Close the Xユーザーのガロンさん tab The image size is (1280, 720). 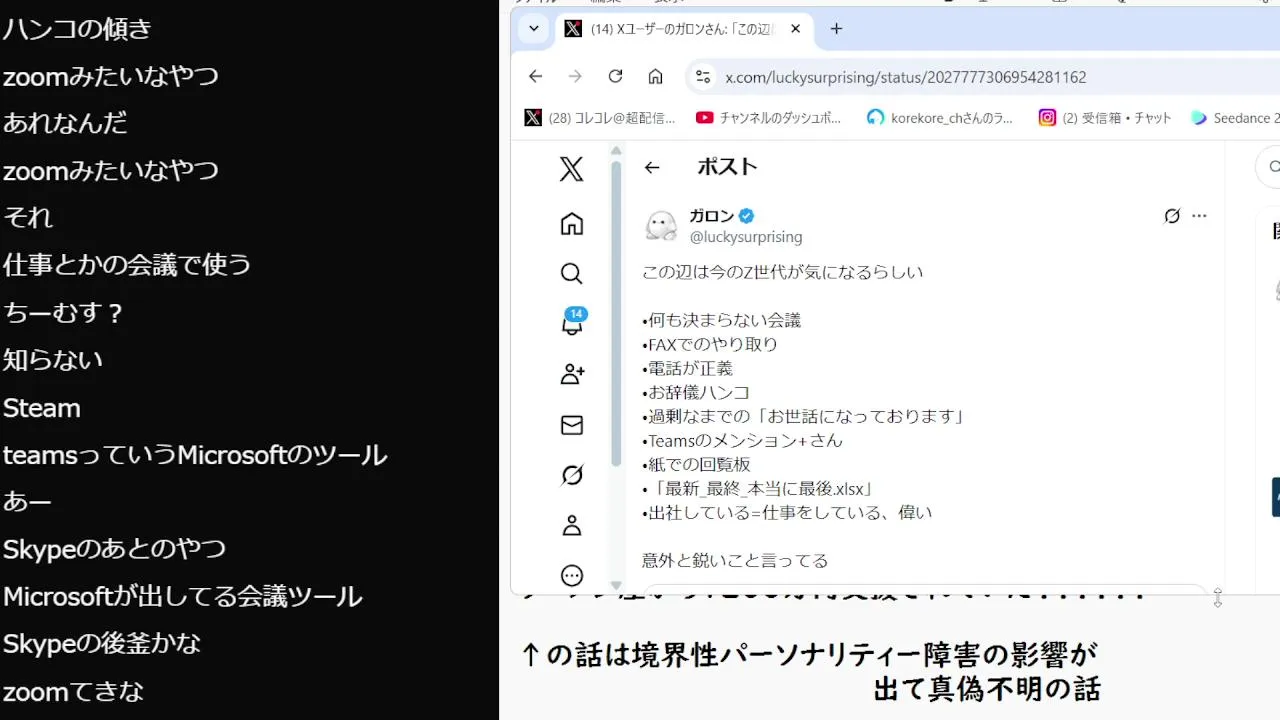pos(796,29)
